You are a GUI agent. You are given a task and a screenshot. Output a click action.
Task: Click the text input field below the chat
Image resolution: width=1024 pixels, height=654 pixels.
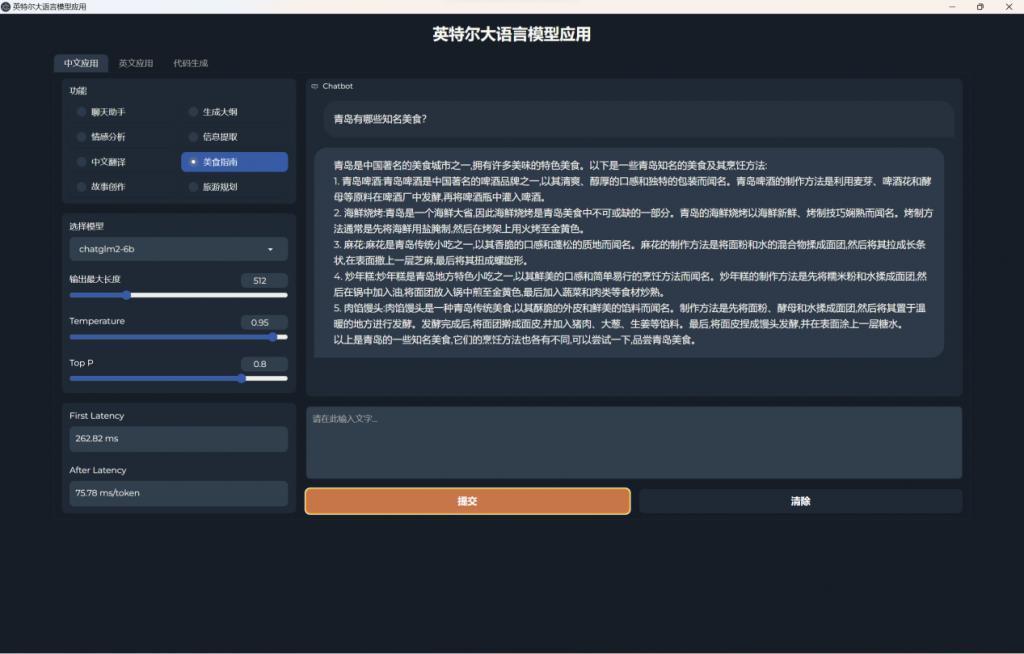pos(634,442)
